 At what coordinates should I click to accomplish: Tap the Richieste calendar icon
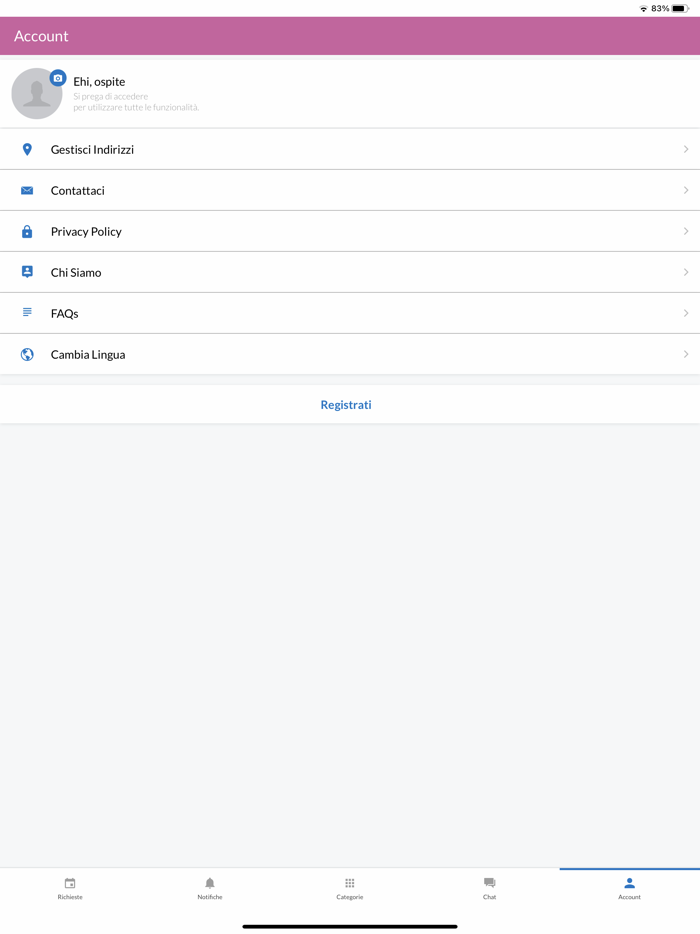pyautogui.click(x=70, y=883)
